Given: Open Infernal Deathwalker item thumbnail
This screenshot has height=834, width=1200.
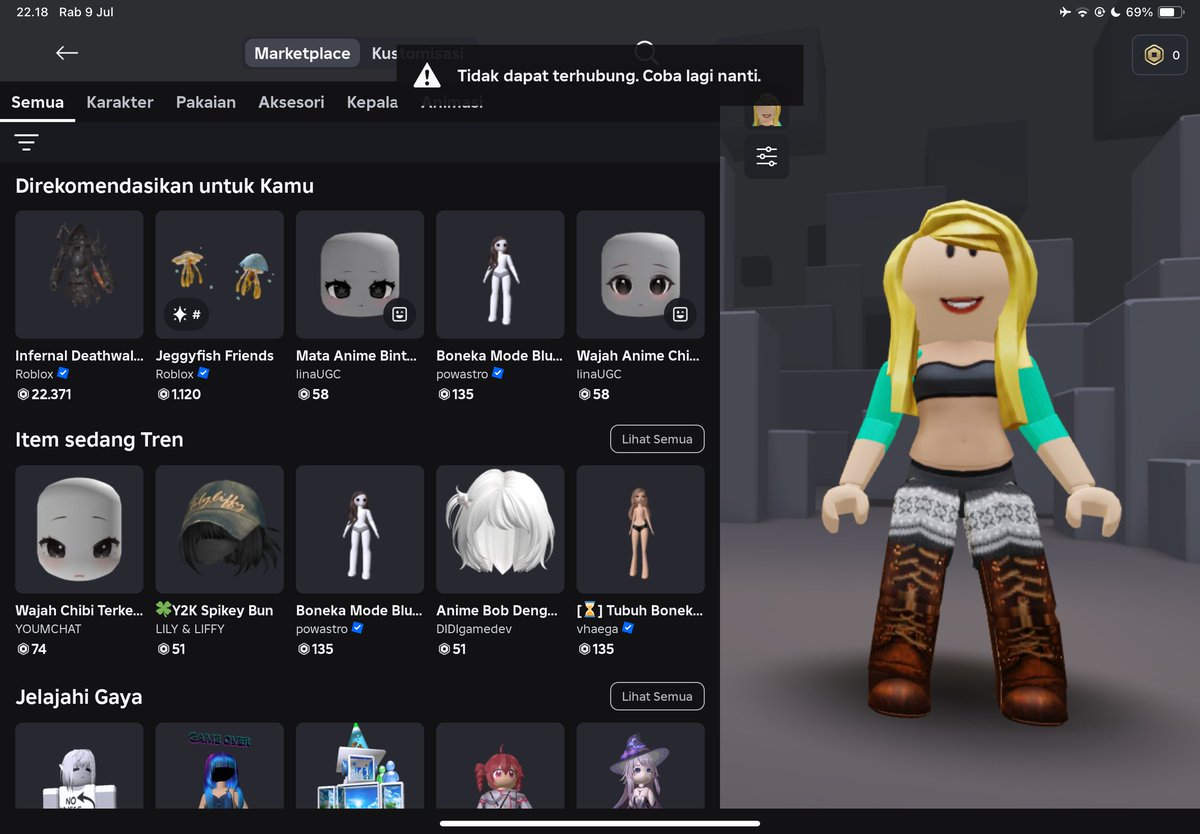Looking at the screenshot, I should pyautogui.click(x=79, y=274).
